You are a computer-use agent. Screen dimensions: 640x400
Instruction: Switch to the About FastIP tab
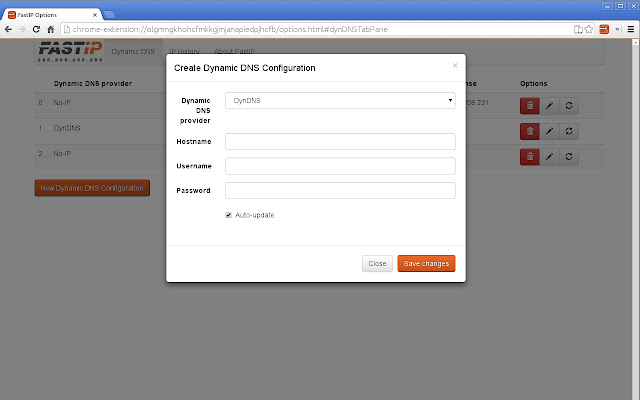click(234, 51)
